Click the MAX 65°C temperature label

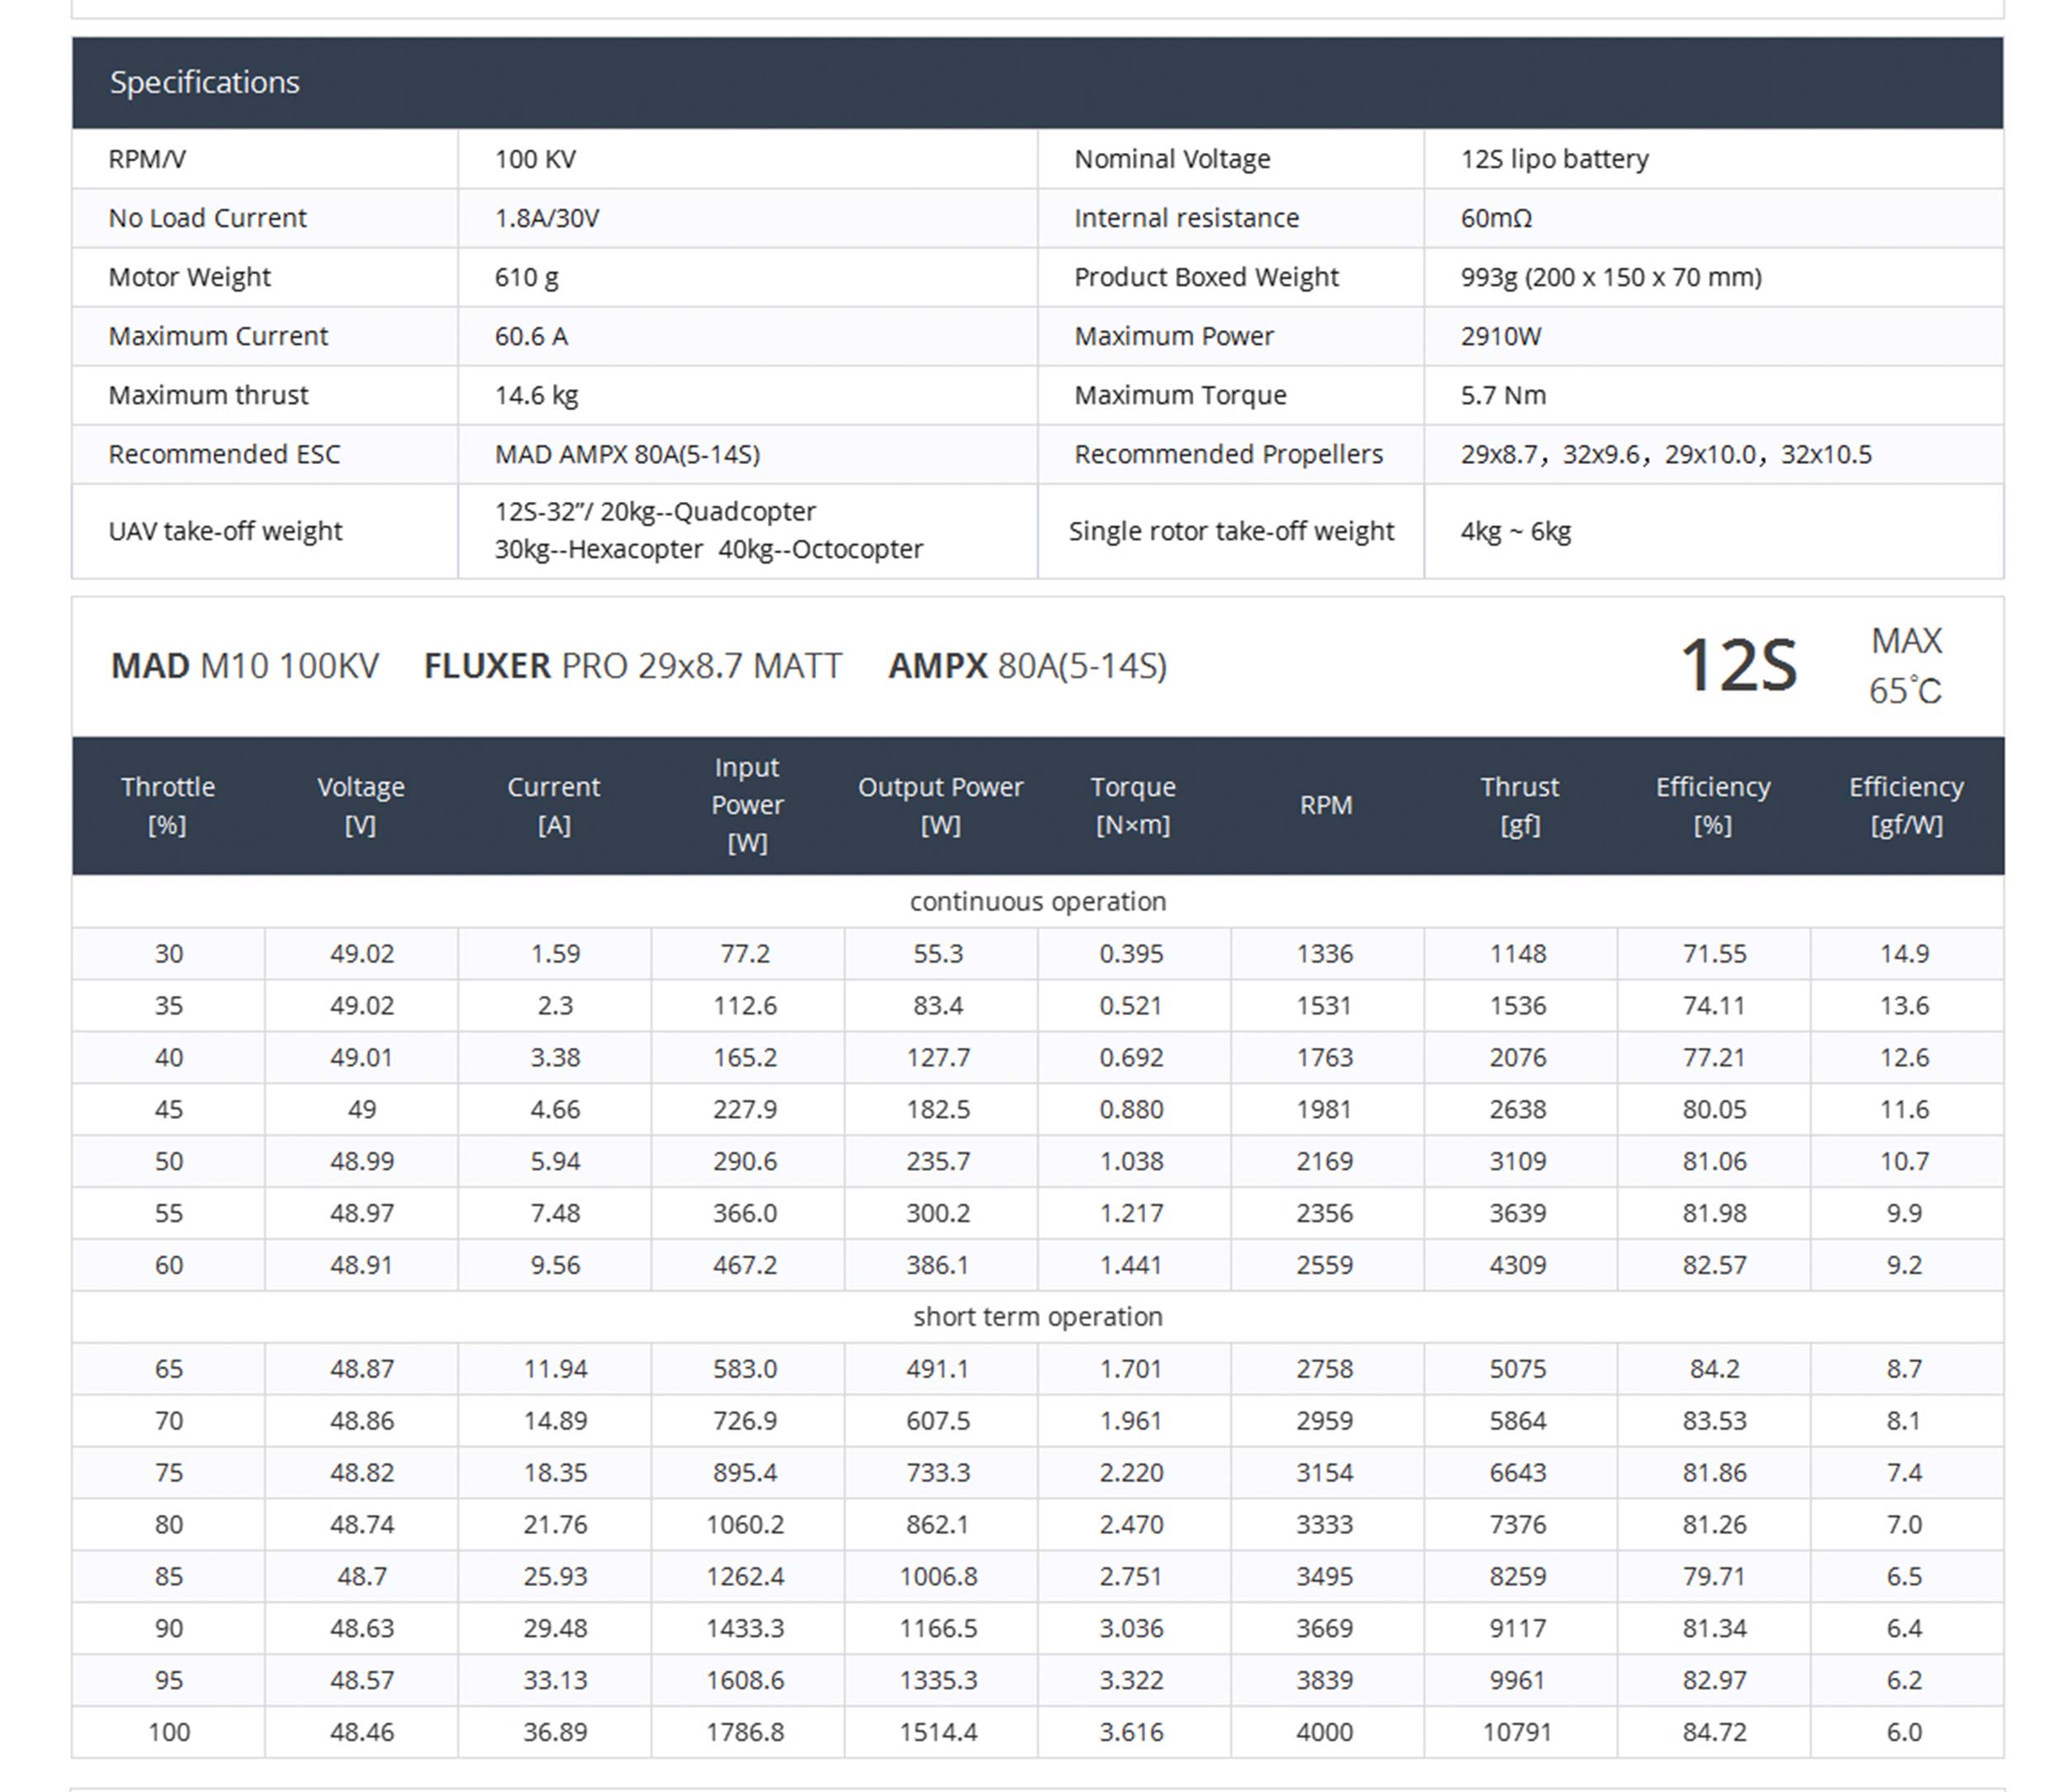point(1905,666)
